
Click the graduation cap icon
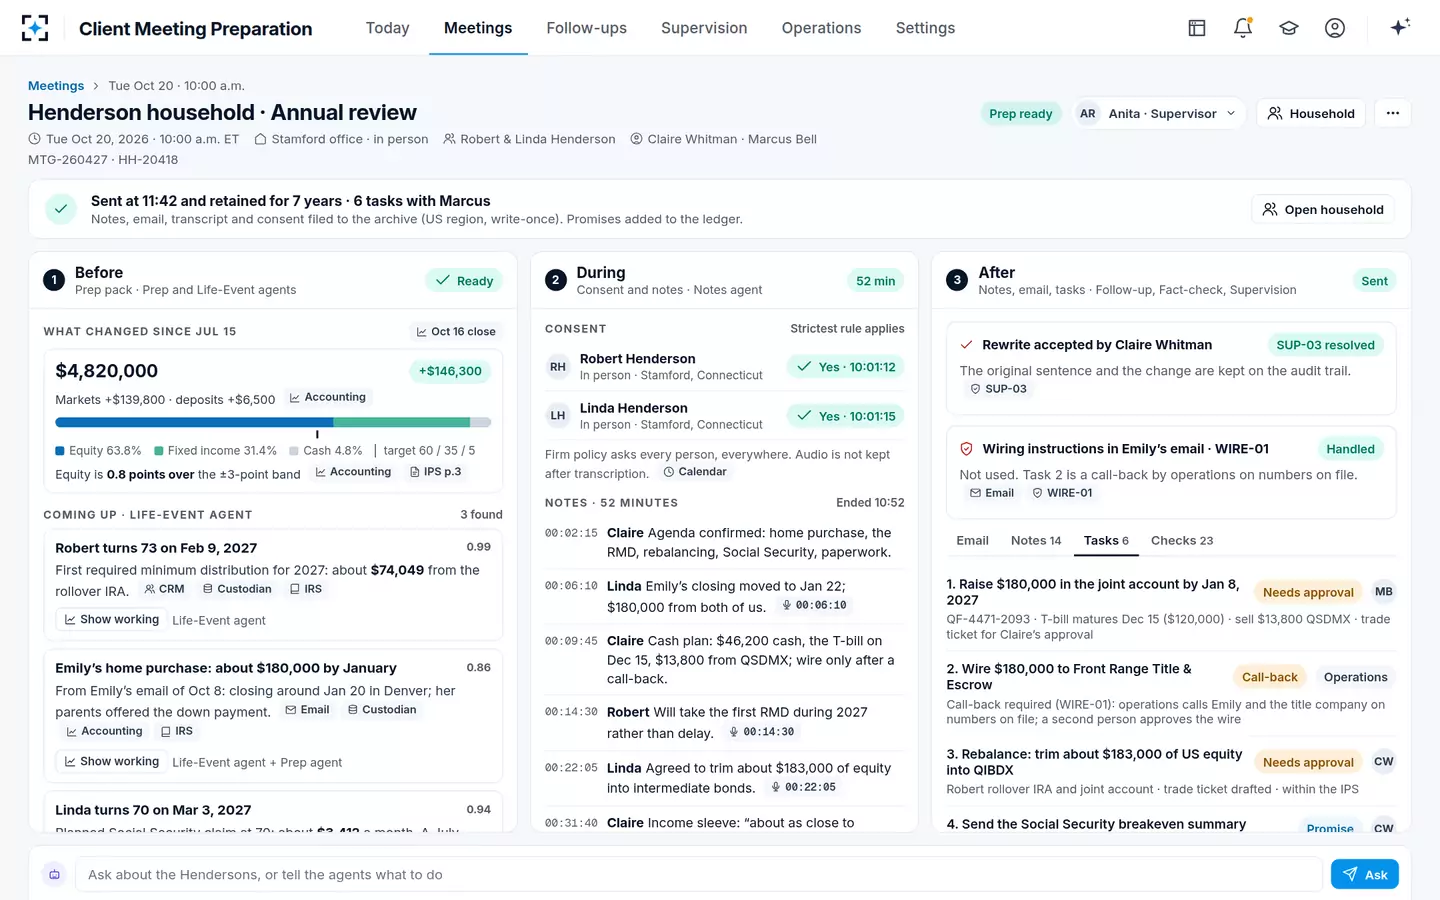coord(1289,28)
